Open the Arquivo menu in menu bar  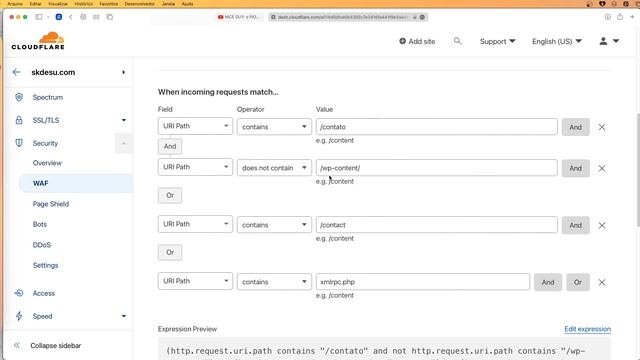15,4
